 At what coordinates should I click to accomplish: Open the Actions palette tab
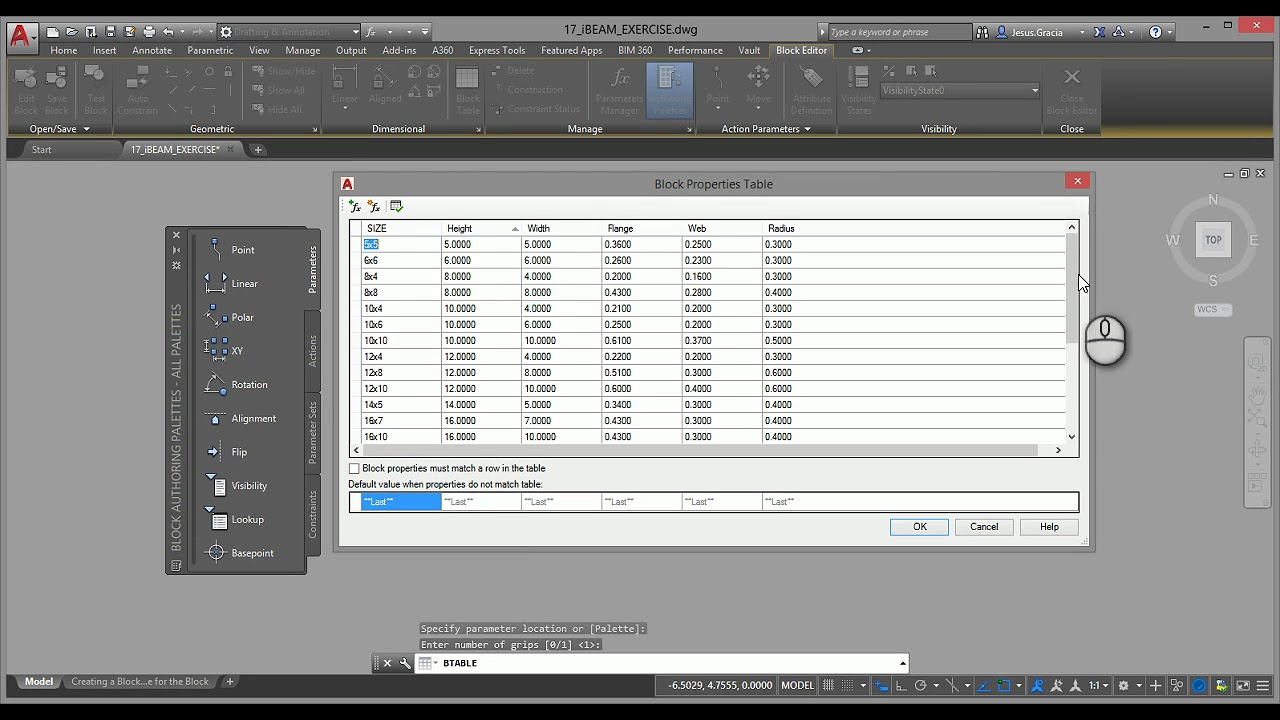[312, 351]
